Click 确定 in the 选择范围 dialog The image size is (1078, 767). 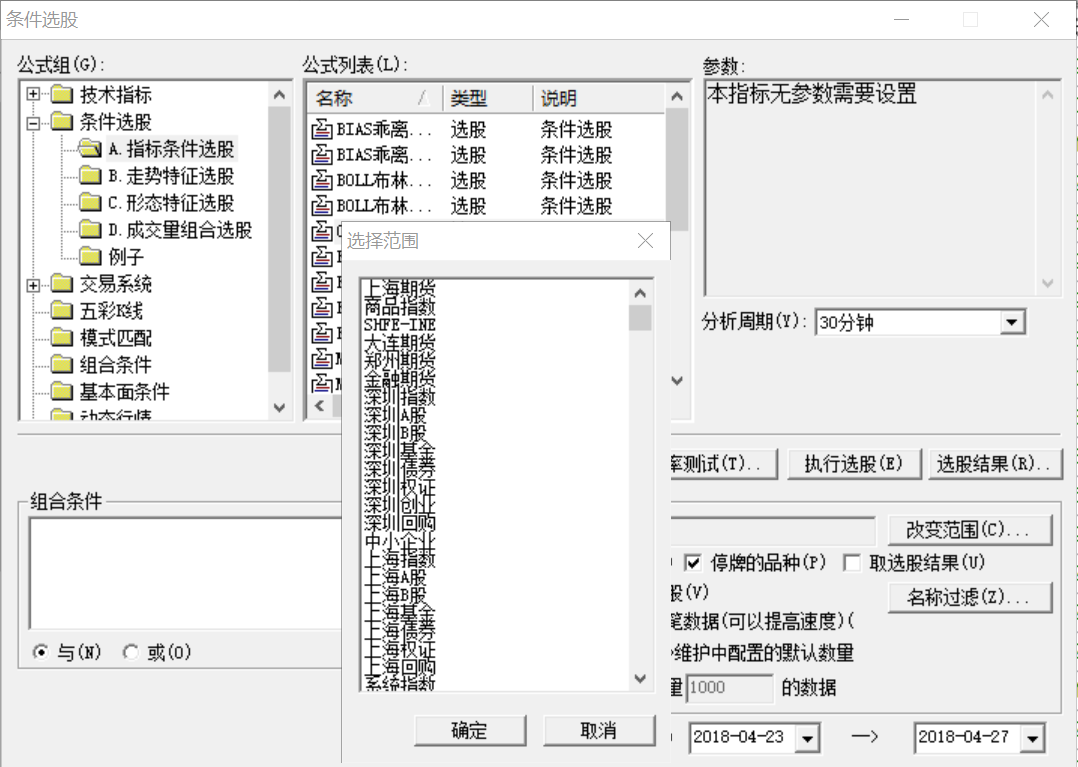[x=470, y=731]
